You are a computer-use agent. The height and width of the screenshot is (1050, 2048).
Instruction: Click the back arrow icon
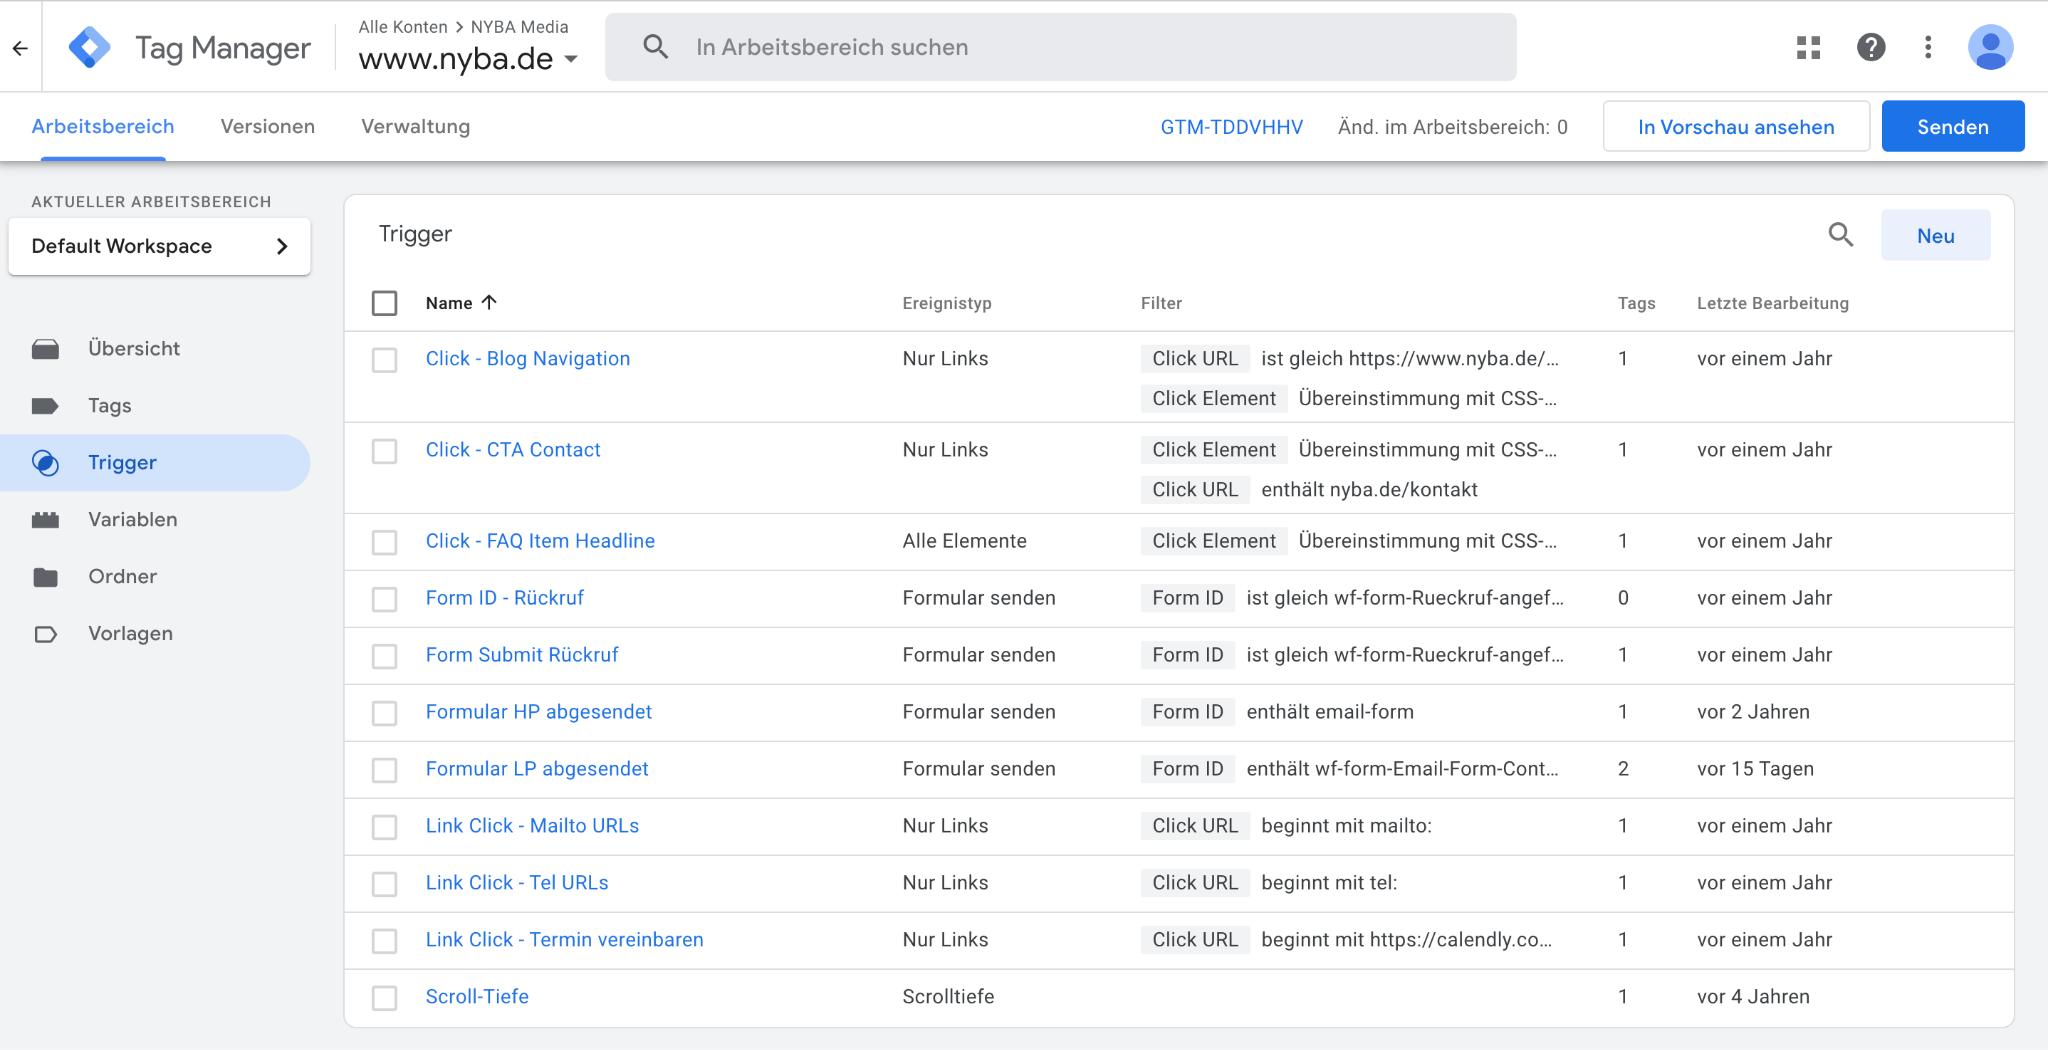tap(20, 47)
